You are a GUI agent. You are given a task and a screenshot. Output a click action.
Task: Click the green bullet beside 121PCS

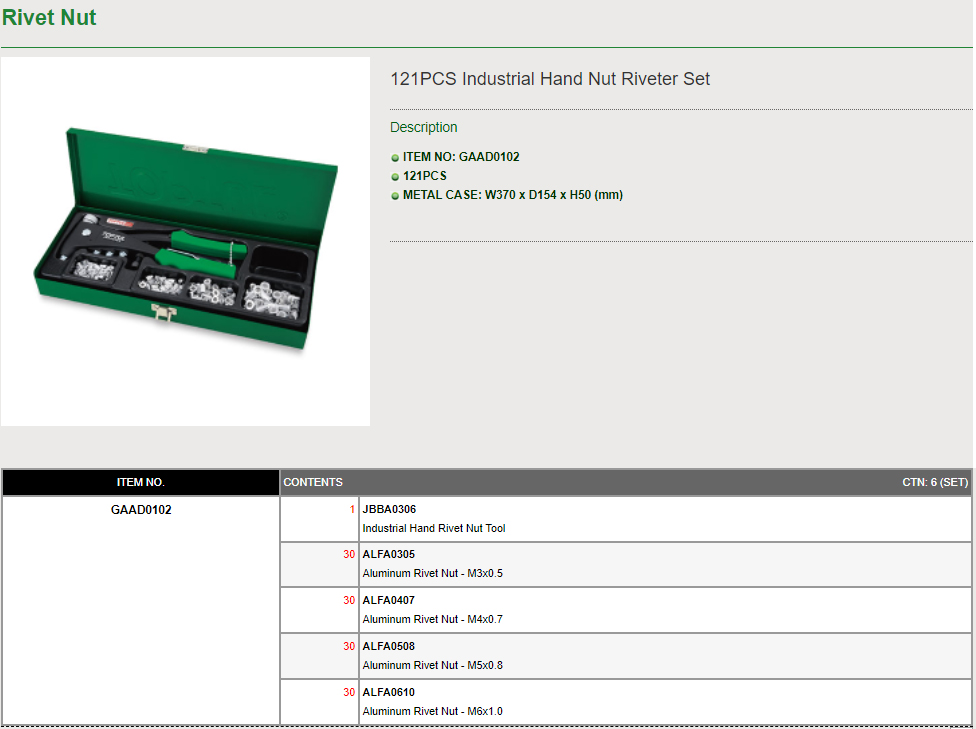coord(395,177)
